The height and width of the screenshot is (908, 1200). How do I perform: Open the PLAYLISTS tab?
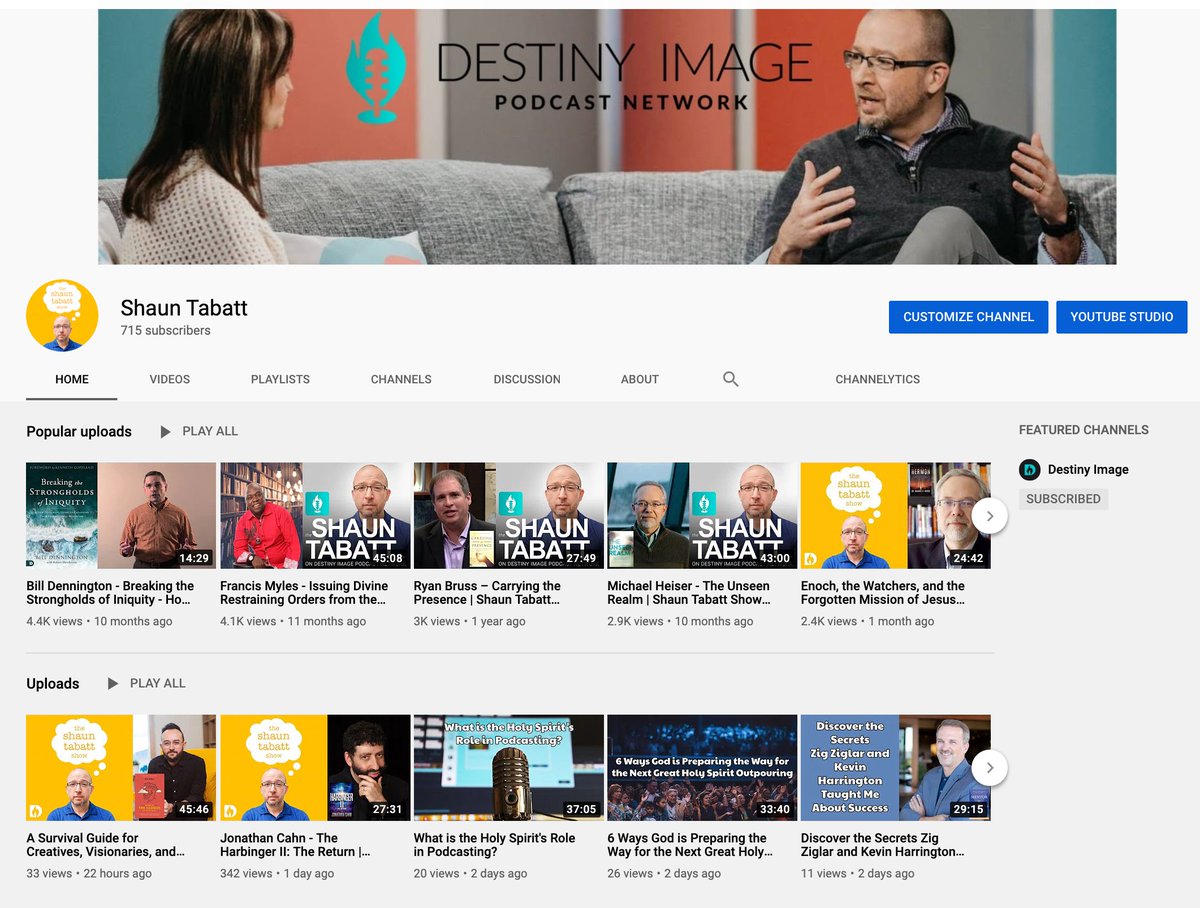280,379
